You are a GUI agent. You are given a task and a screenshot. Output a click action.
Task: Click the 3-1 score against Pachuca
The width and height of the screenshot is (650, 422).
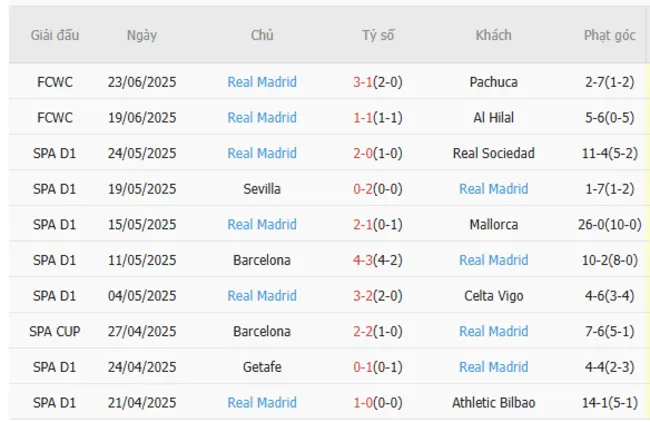(364, 82)
